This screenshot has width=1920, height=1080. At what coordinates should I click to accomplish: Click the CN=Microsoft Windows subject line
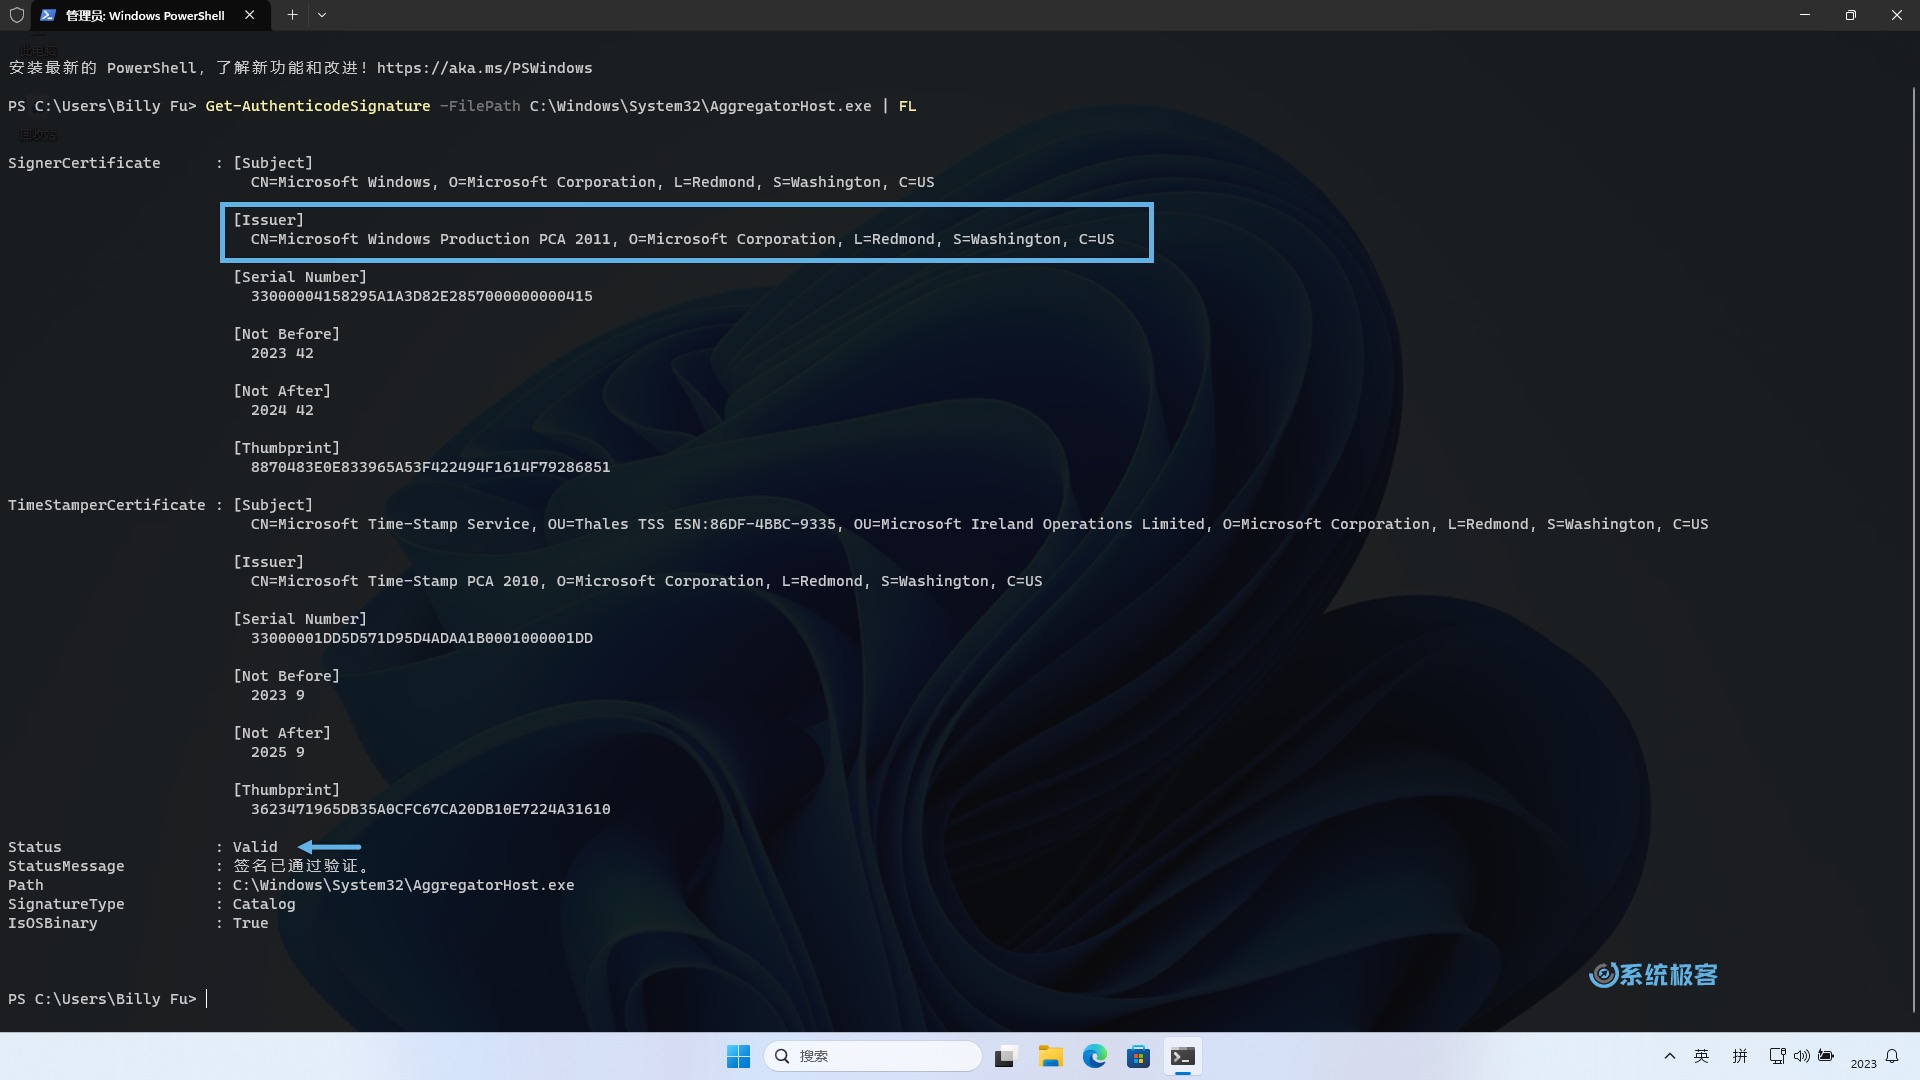point(592,182)
